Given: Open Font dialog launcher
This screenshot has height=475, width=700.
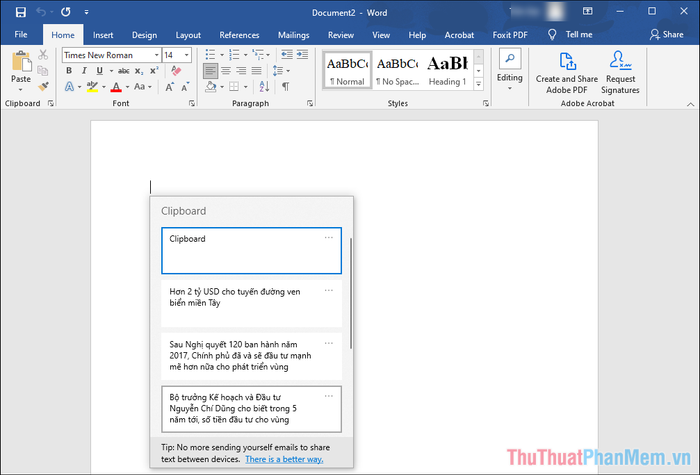Looking at the screenshot, I should pos(192,103).
